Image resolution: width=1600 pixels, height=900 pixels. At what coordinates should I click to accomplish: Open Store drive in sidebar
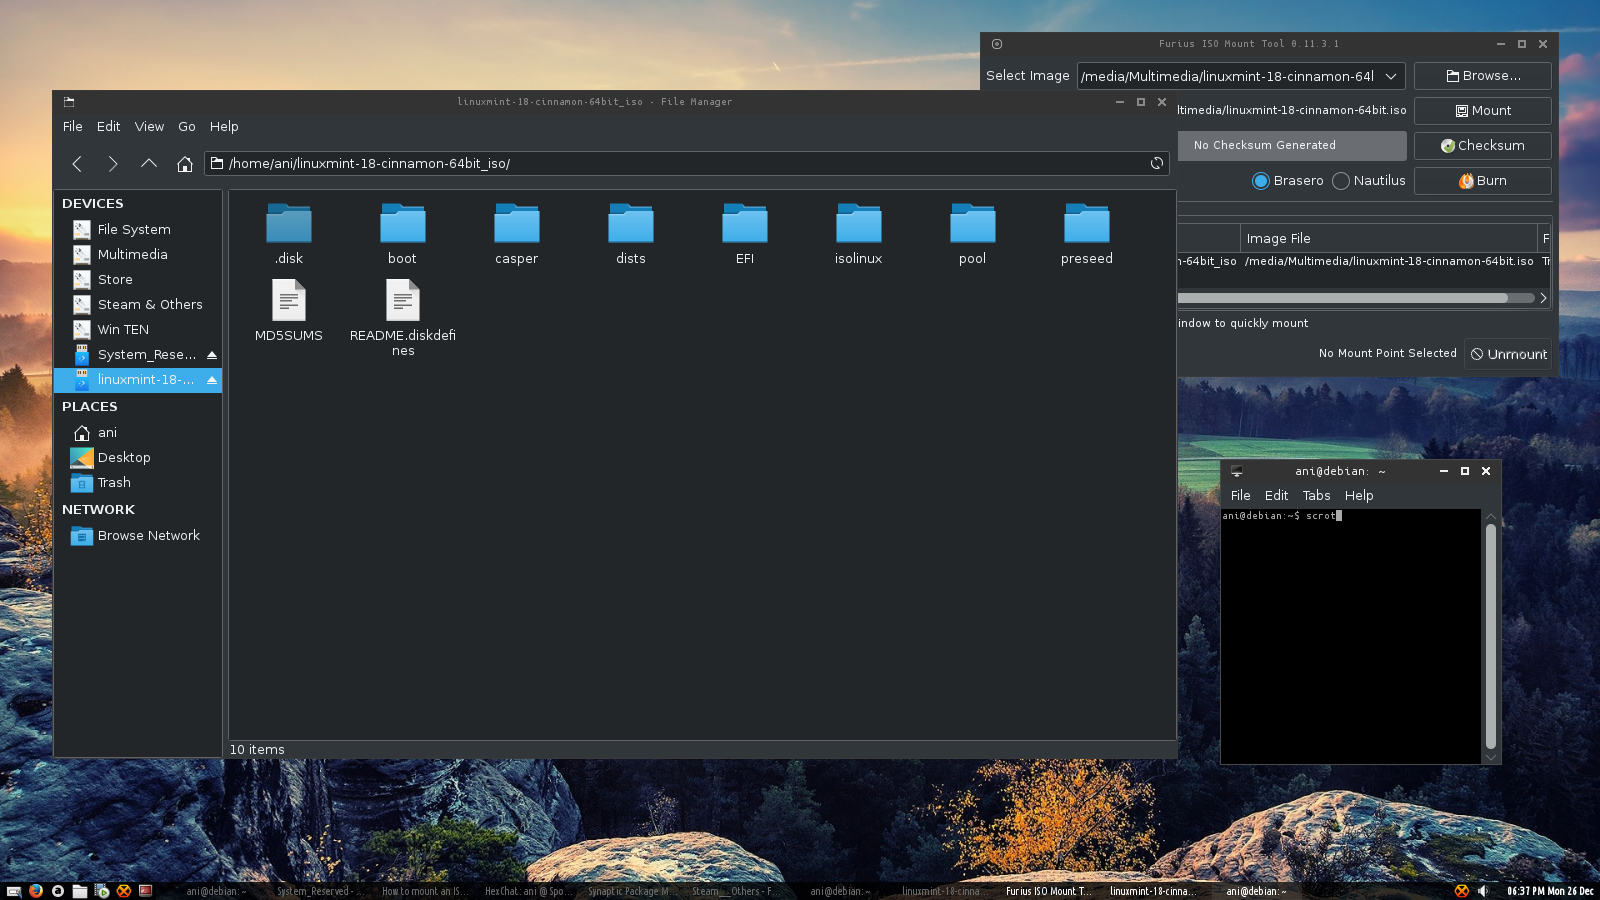point(137,280)
